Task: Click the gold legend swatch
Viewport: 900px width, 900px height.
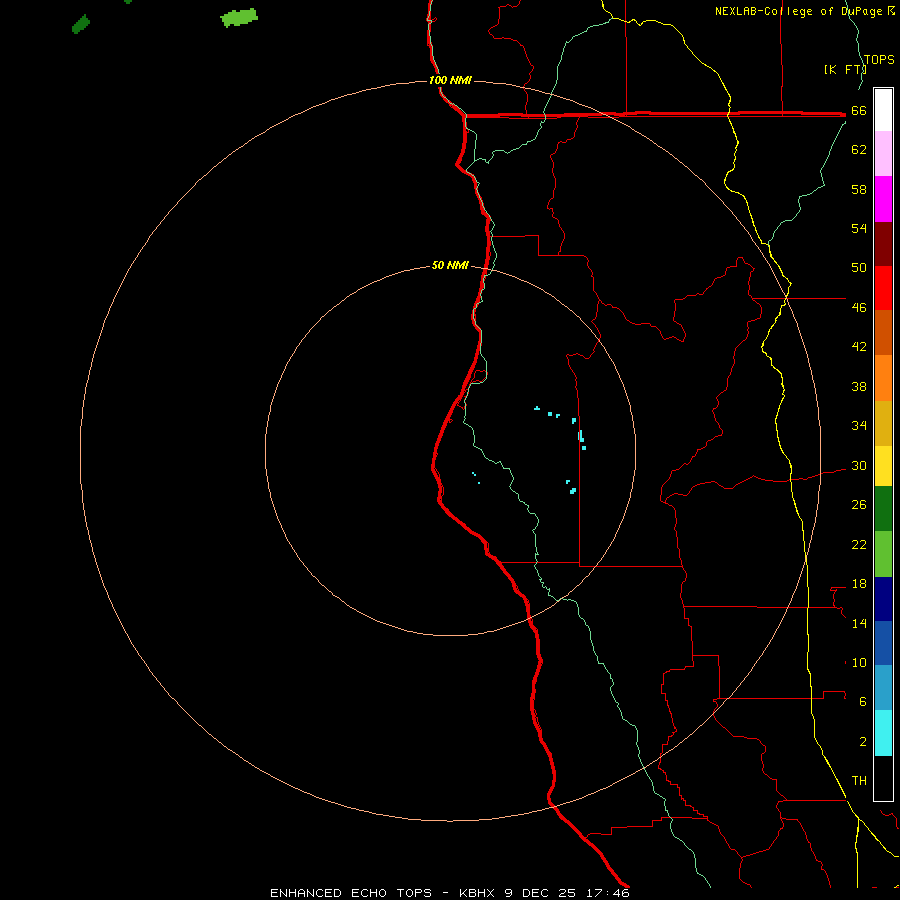Action: (883, 423)
